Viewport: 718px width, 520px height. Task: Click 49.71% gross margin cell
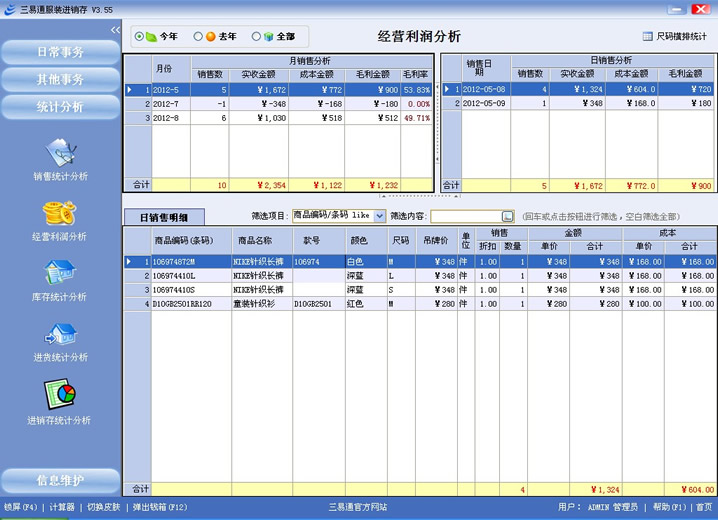point(416,118)
